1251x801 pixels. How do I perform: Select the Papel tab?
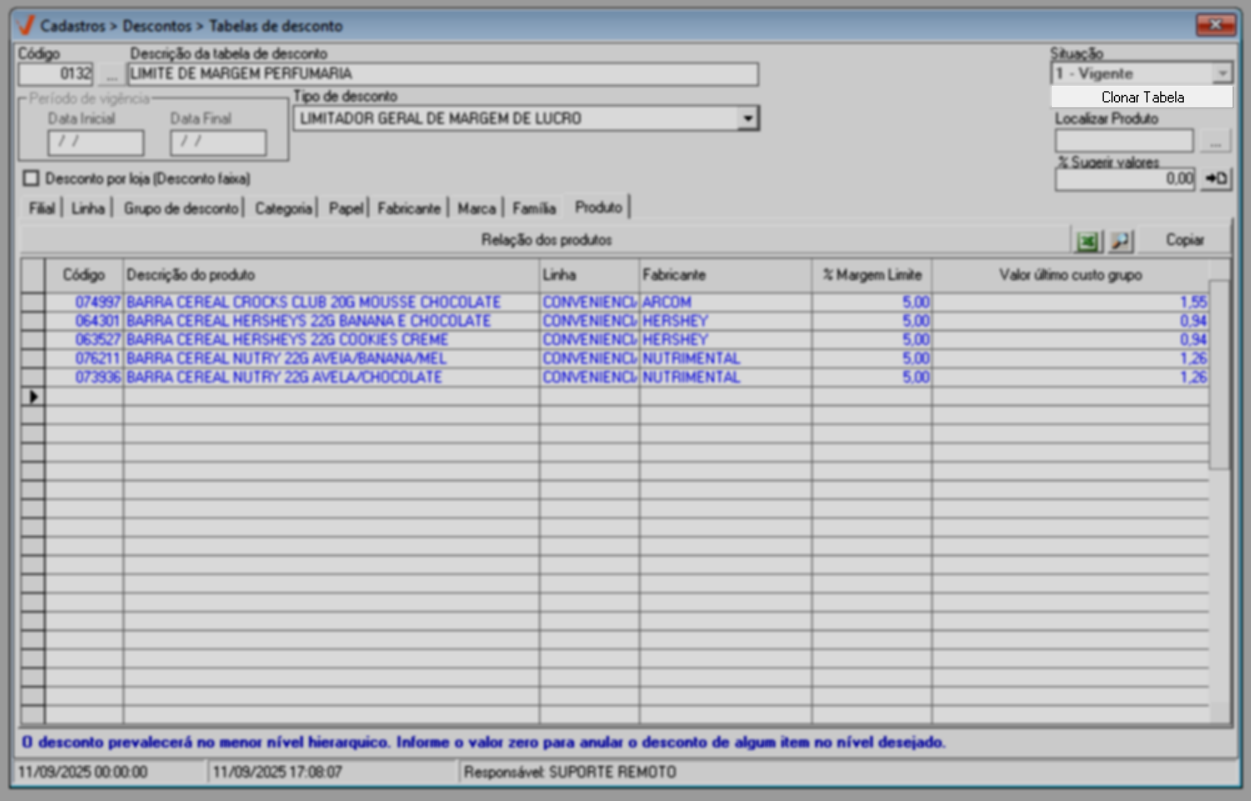[346, 208]
